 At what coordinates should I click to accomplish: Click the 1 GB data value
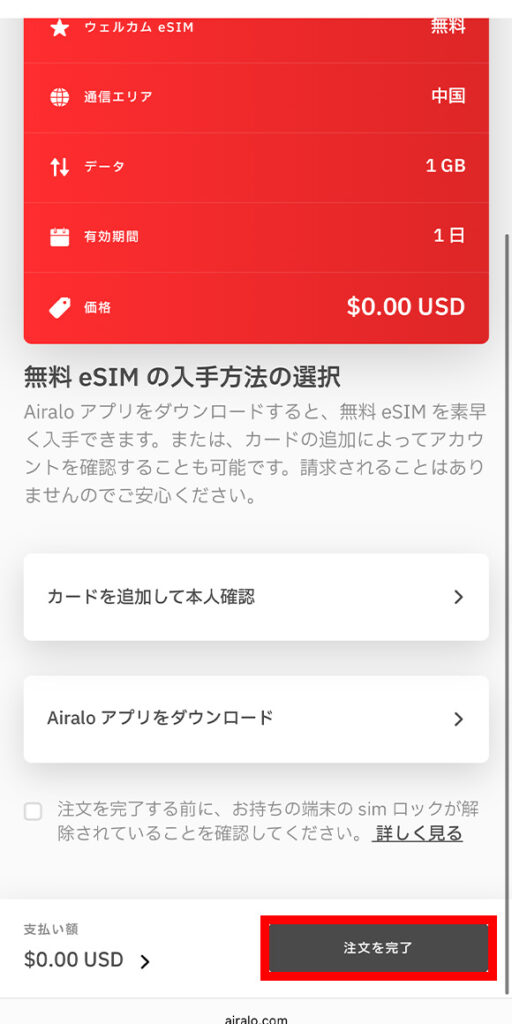(445, 166)
